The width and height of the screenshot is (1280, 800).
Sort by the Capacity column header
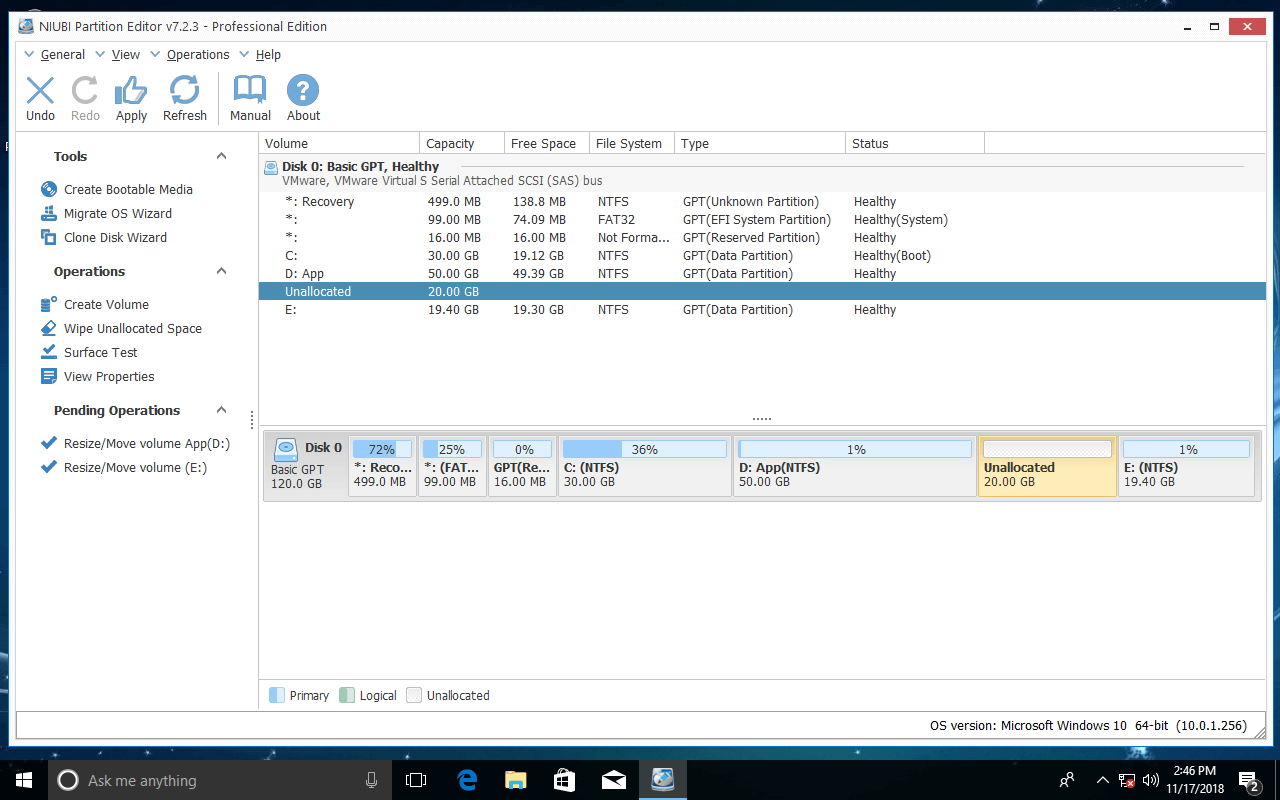pos(461,143)
